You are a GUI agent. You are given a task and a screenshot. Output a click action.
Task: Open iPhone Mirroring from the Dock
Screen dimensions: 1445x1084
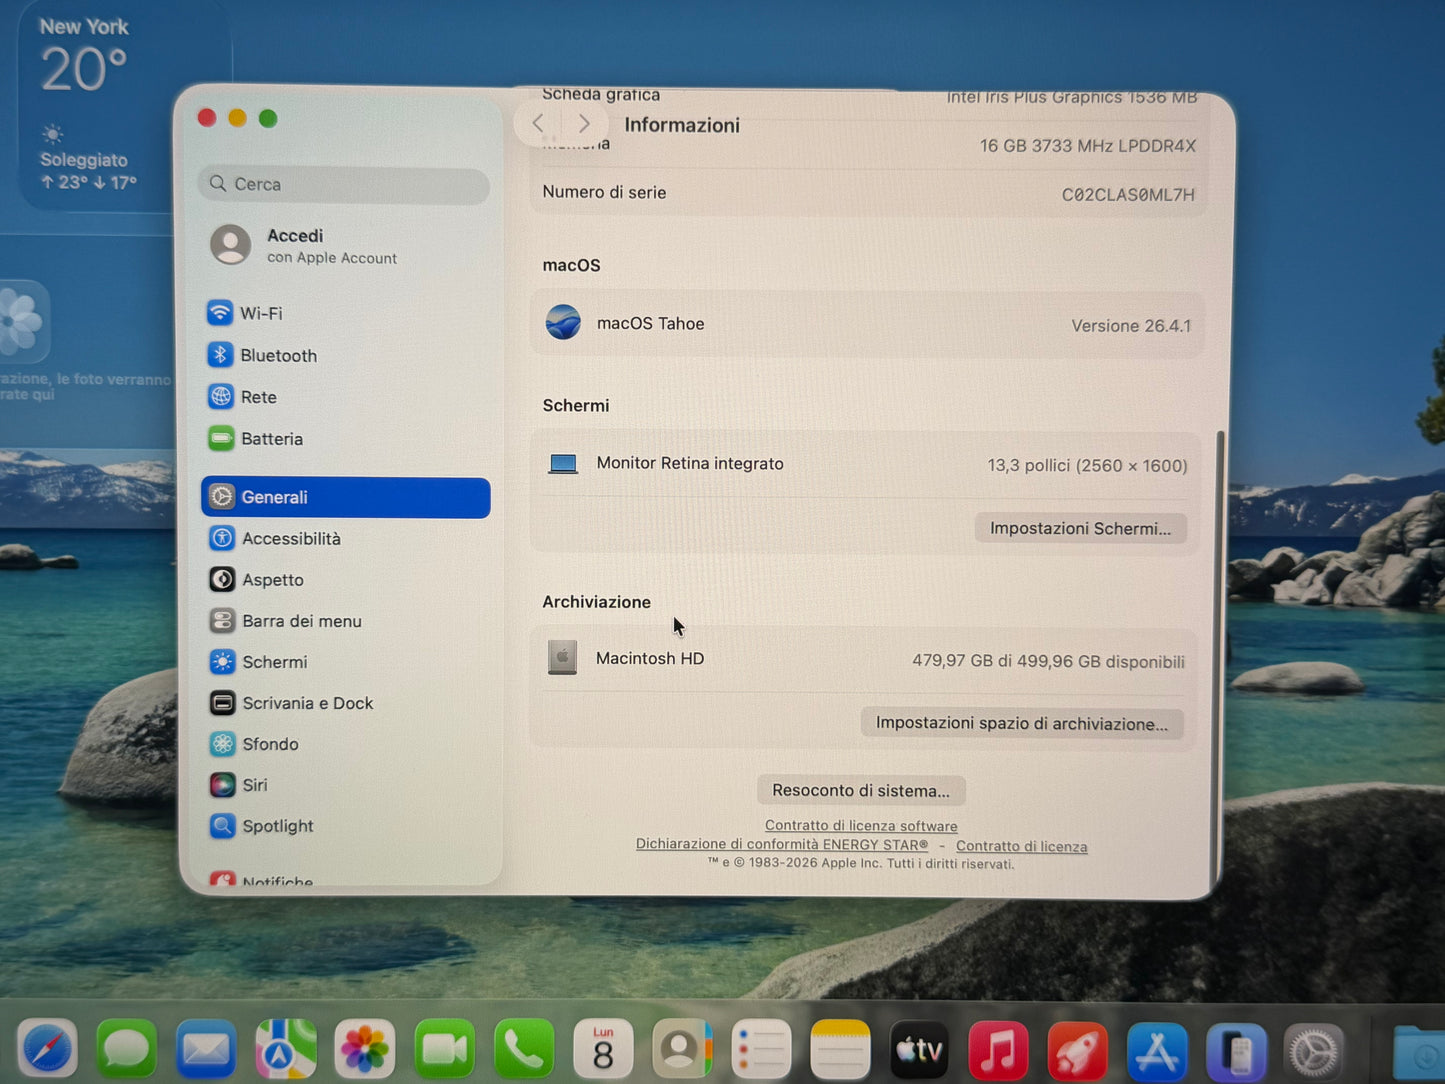[1236, 1053]
